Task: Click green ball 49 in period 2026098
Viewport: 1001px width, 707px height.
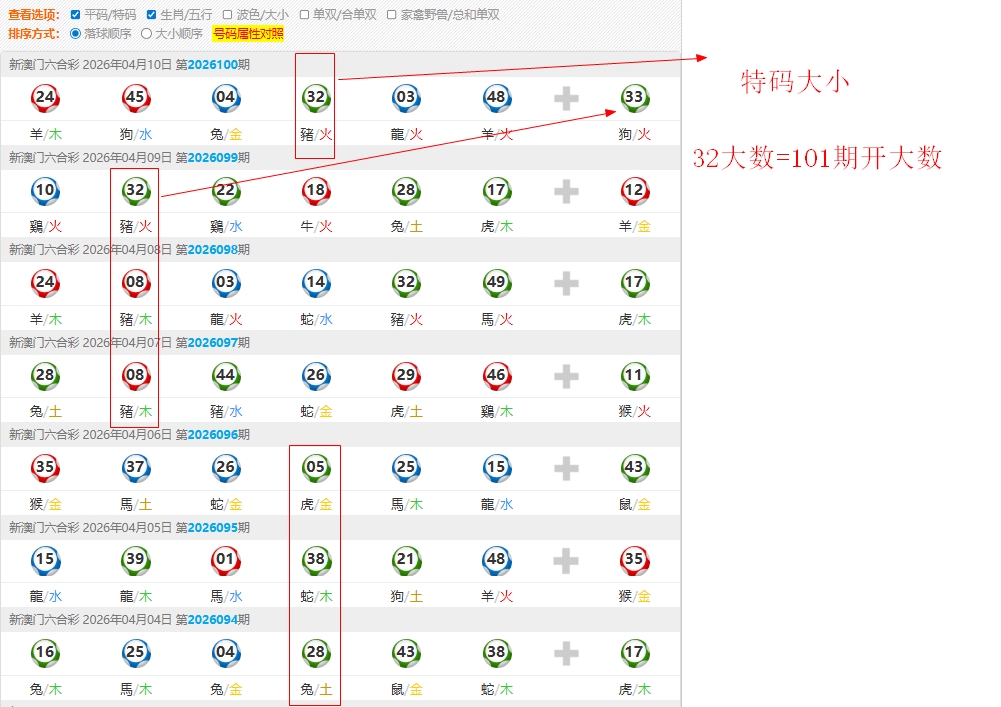Action: [x=496, y=282]
